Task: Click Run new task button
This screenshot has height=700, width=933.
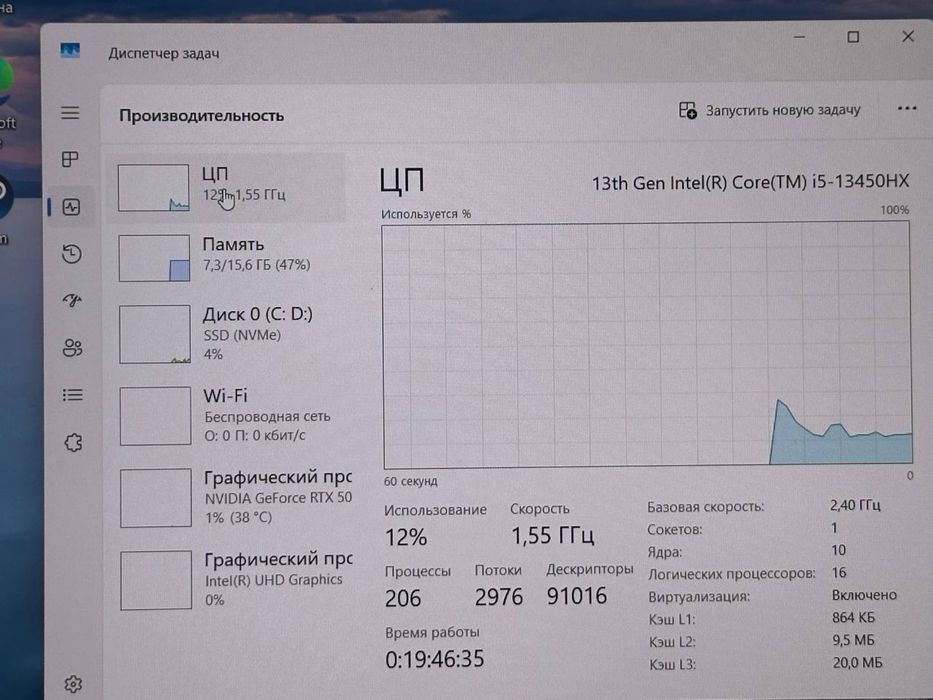Action: click(769, 110)
